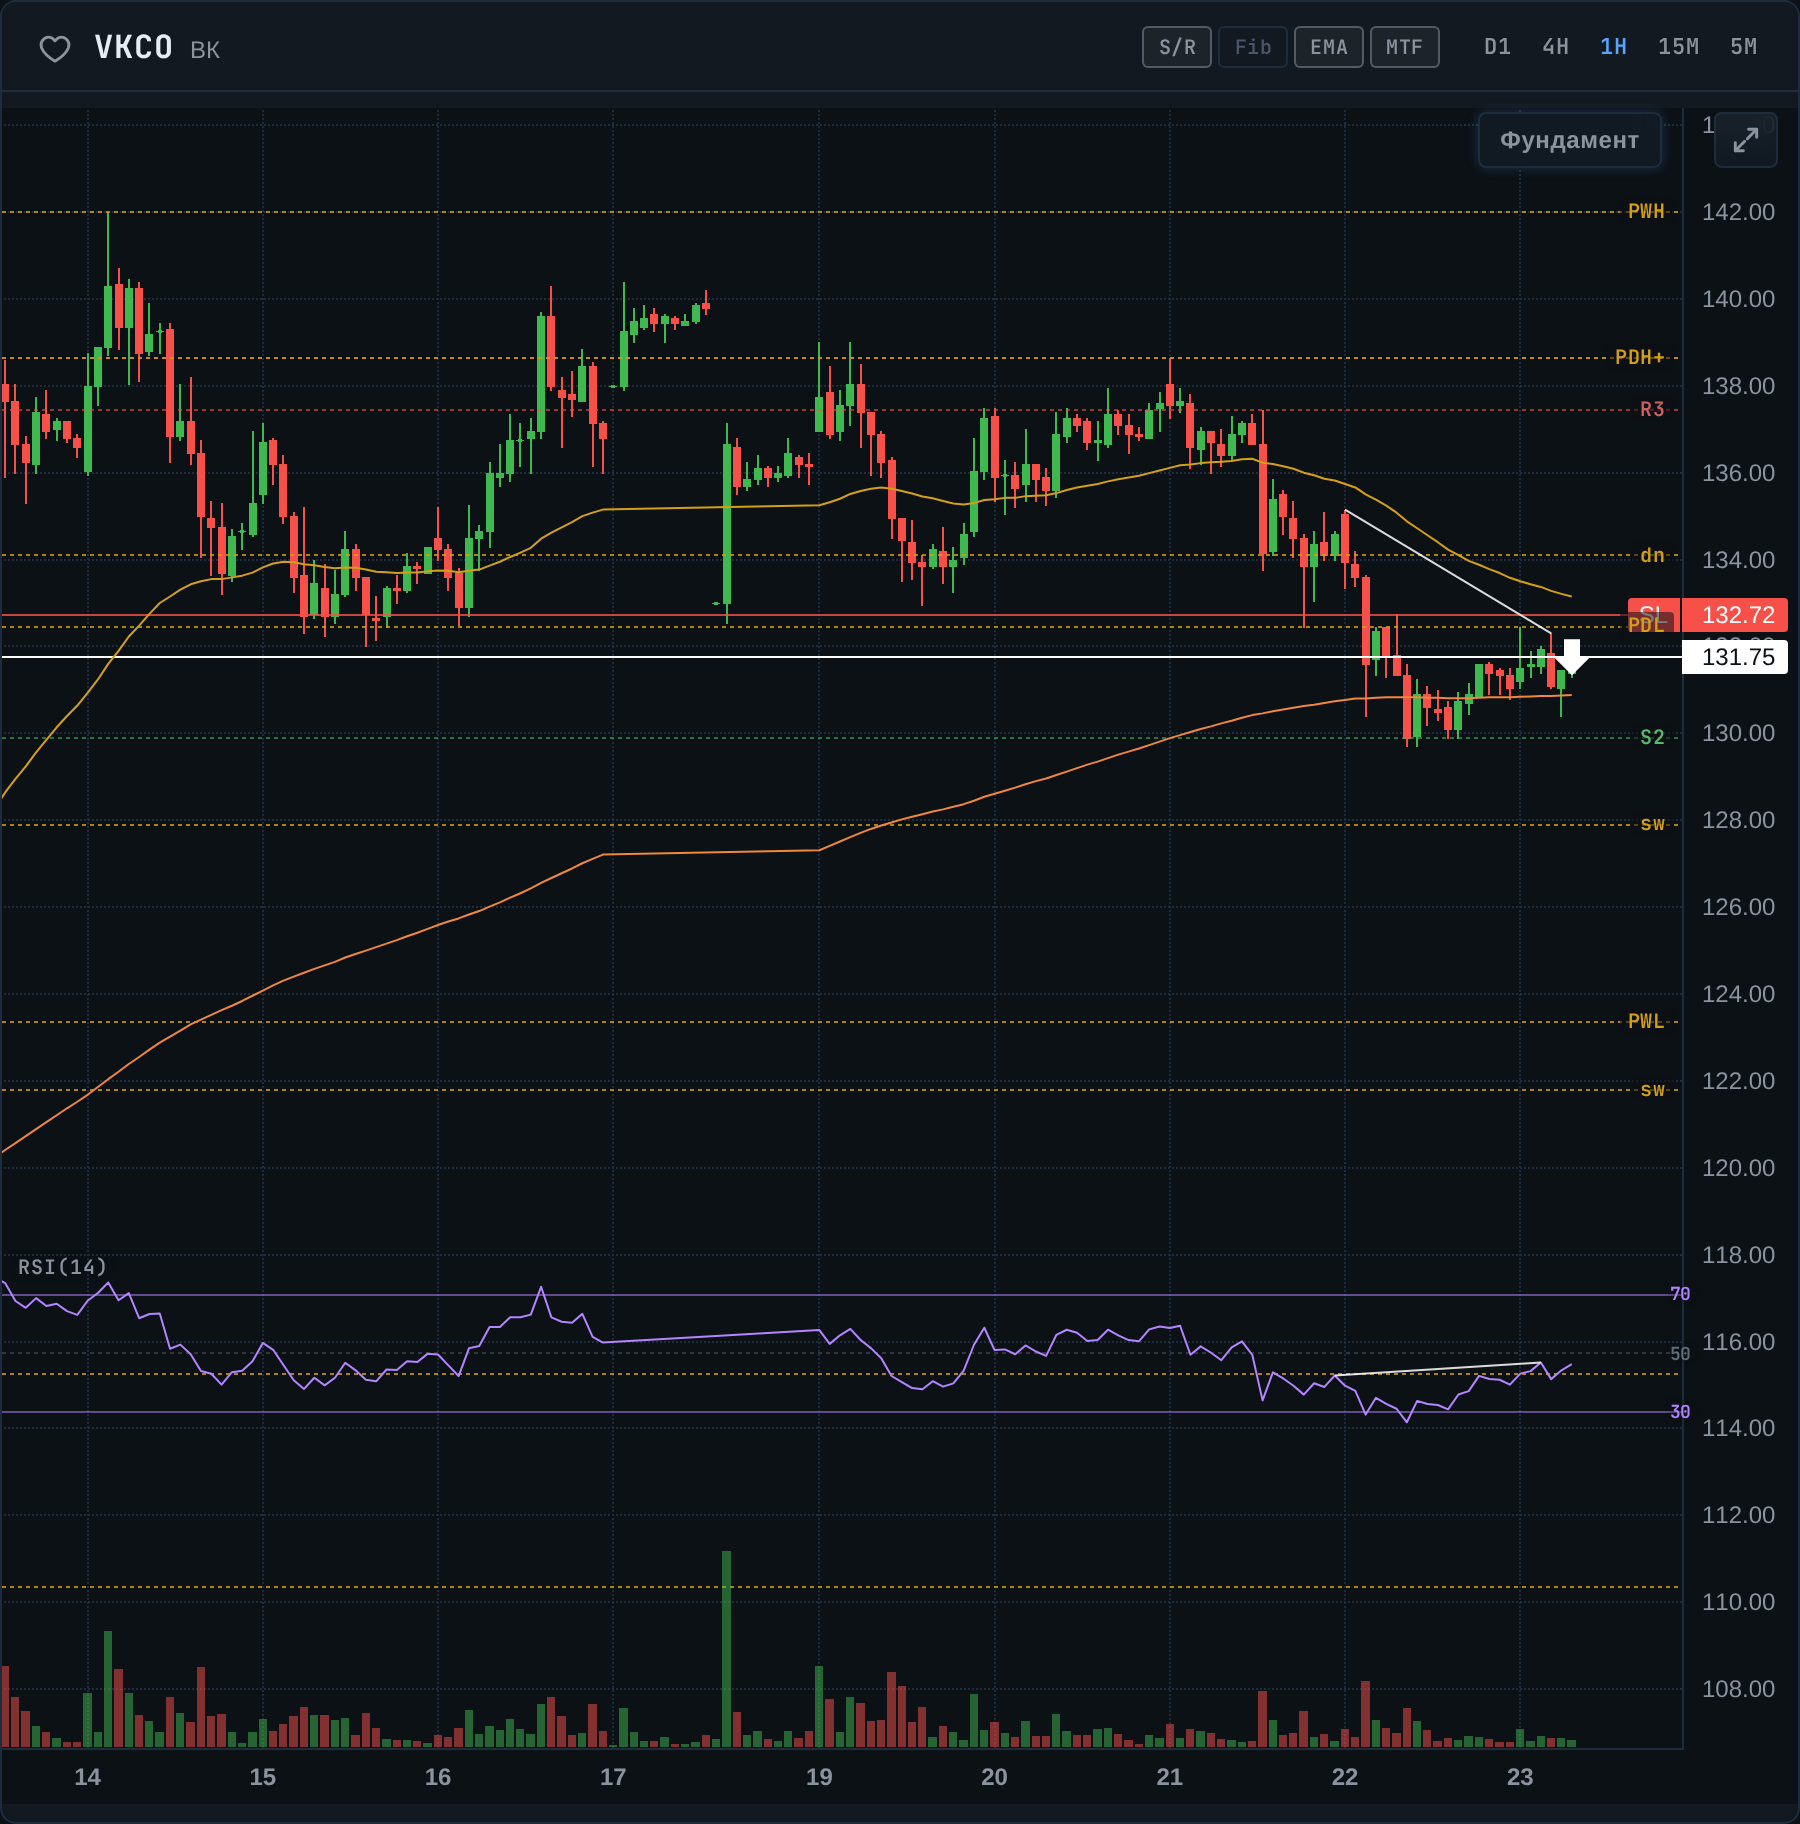The height and width of the screenshot is (1824, 1800).
Task: Toggle the S/R levels overlay
Action: point(1177,47)
